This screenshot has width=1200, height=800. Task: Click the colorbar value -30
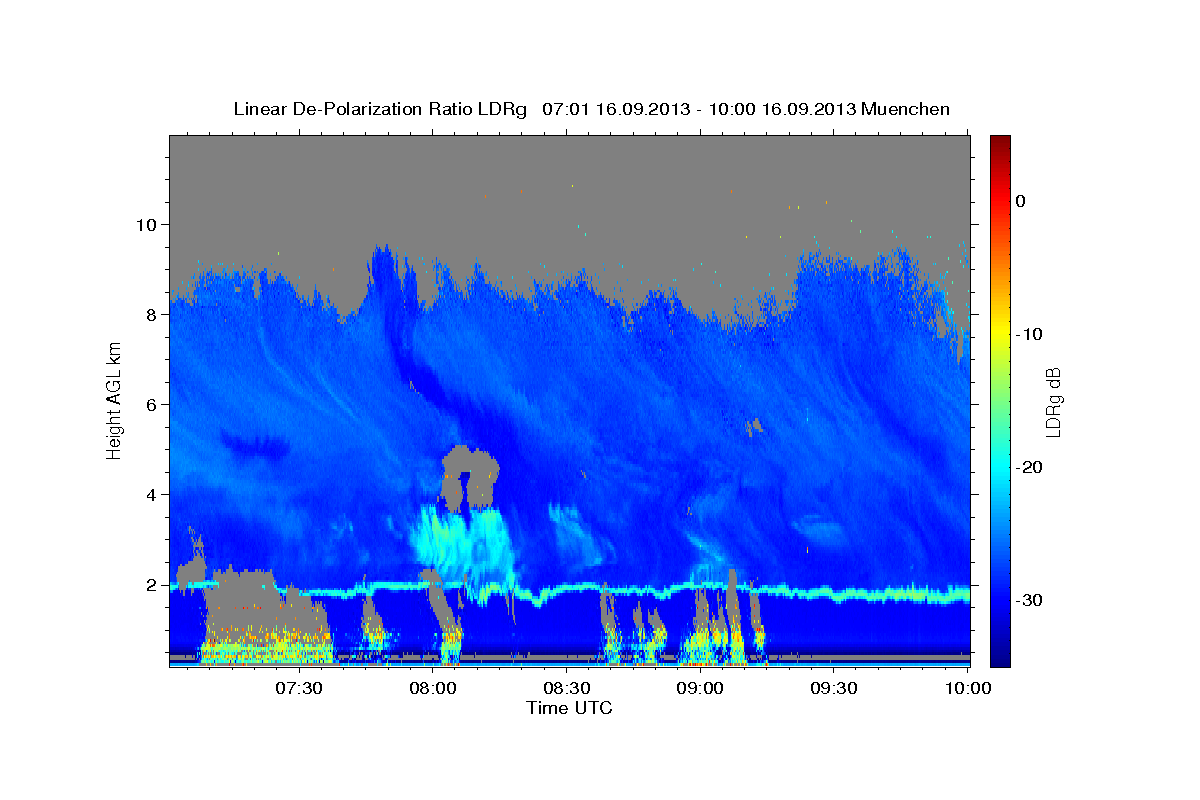1030,600
